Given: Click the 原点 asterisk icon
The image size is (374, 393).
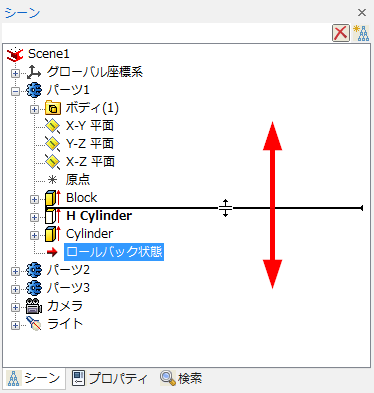Looking at the screenshot, I should tap(52, 180).
